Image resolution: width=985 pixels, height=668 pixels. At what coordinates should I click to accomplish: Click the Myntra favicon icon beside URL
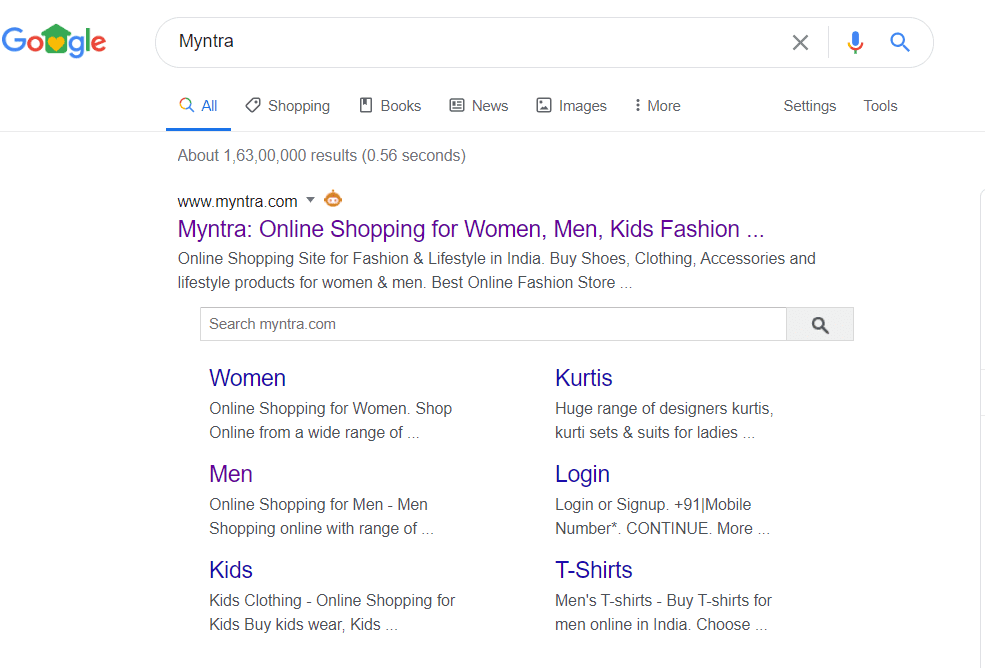coord(333,199)
